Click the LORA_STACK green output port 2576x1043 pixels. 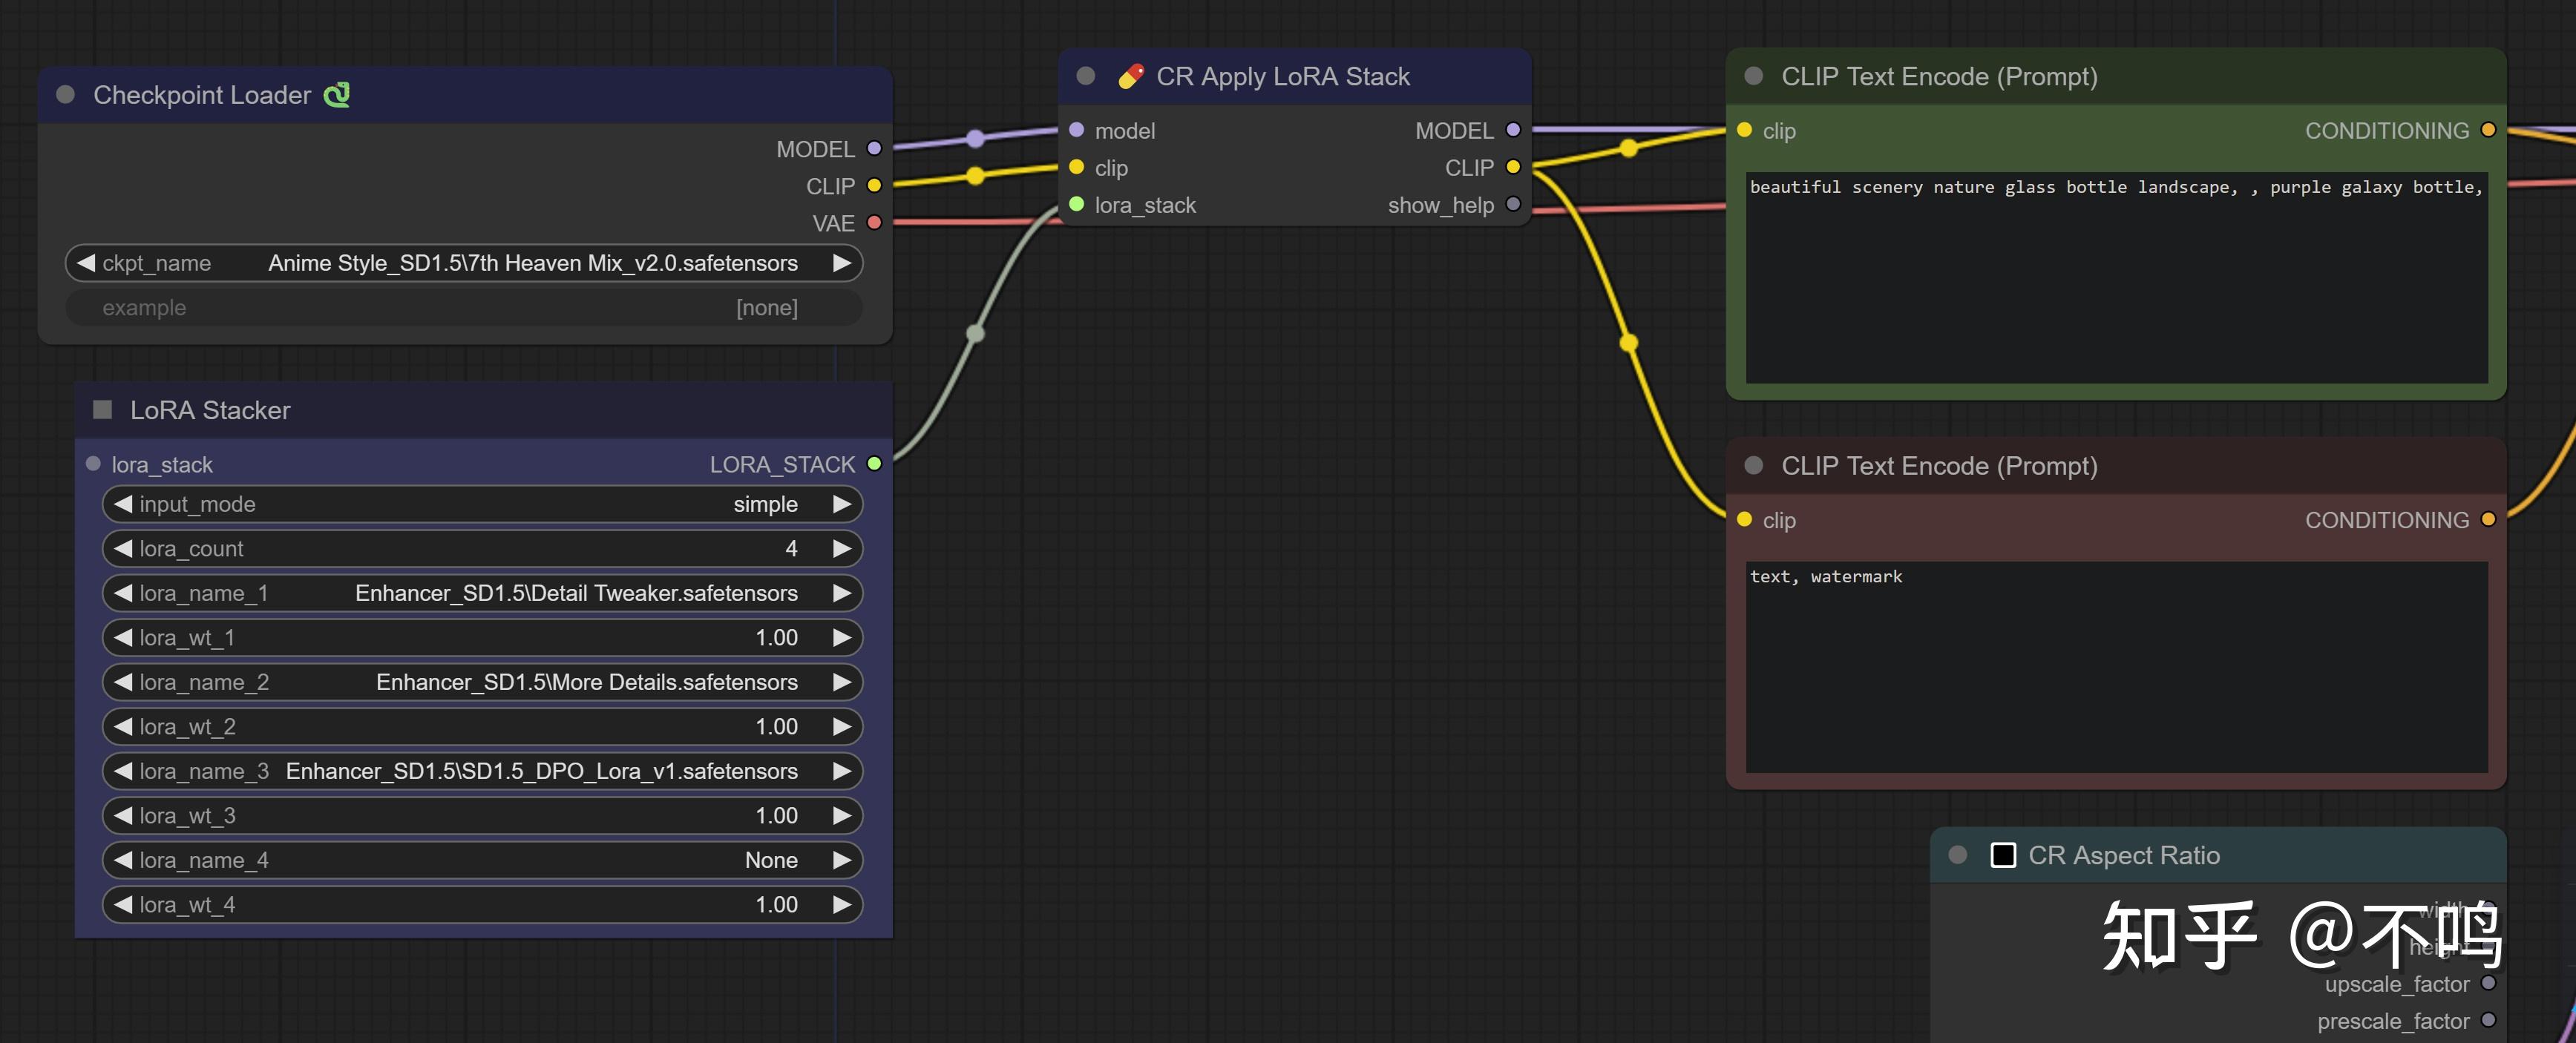pyautogui.click(x=874, y=464)
